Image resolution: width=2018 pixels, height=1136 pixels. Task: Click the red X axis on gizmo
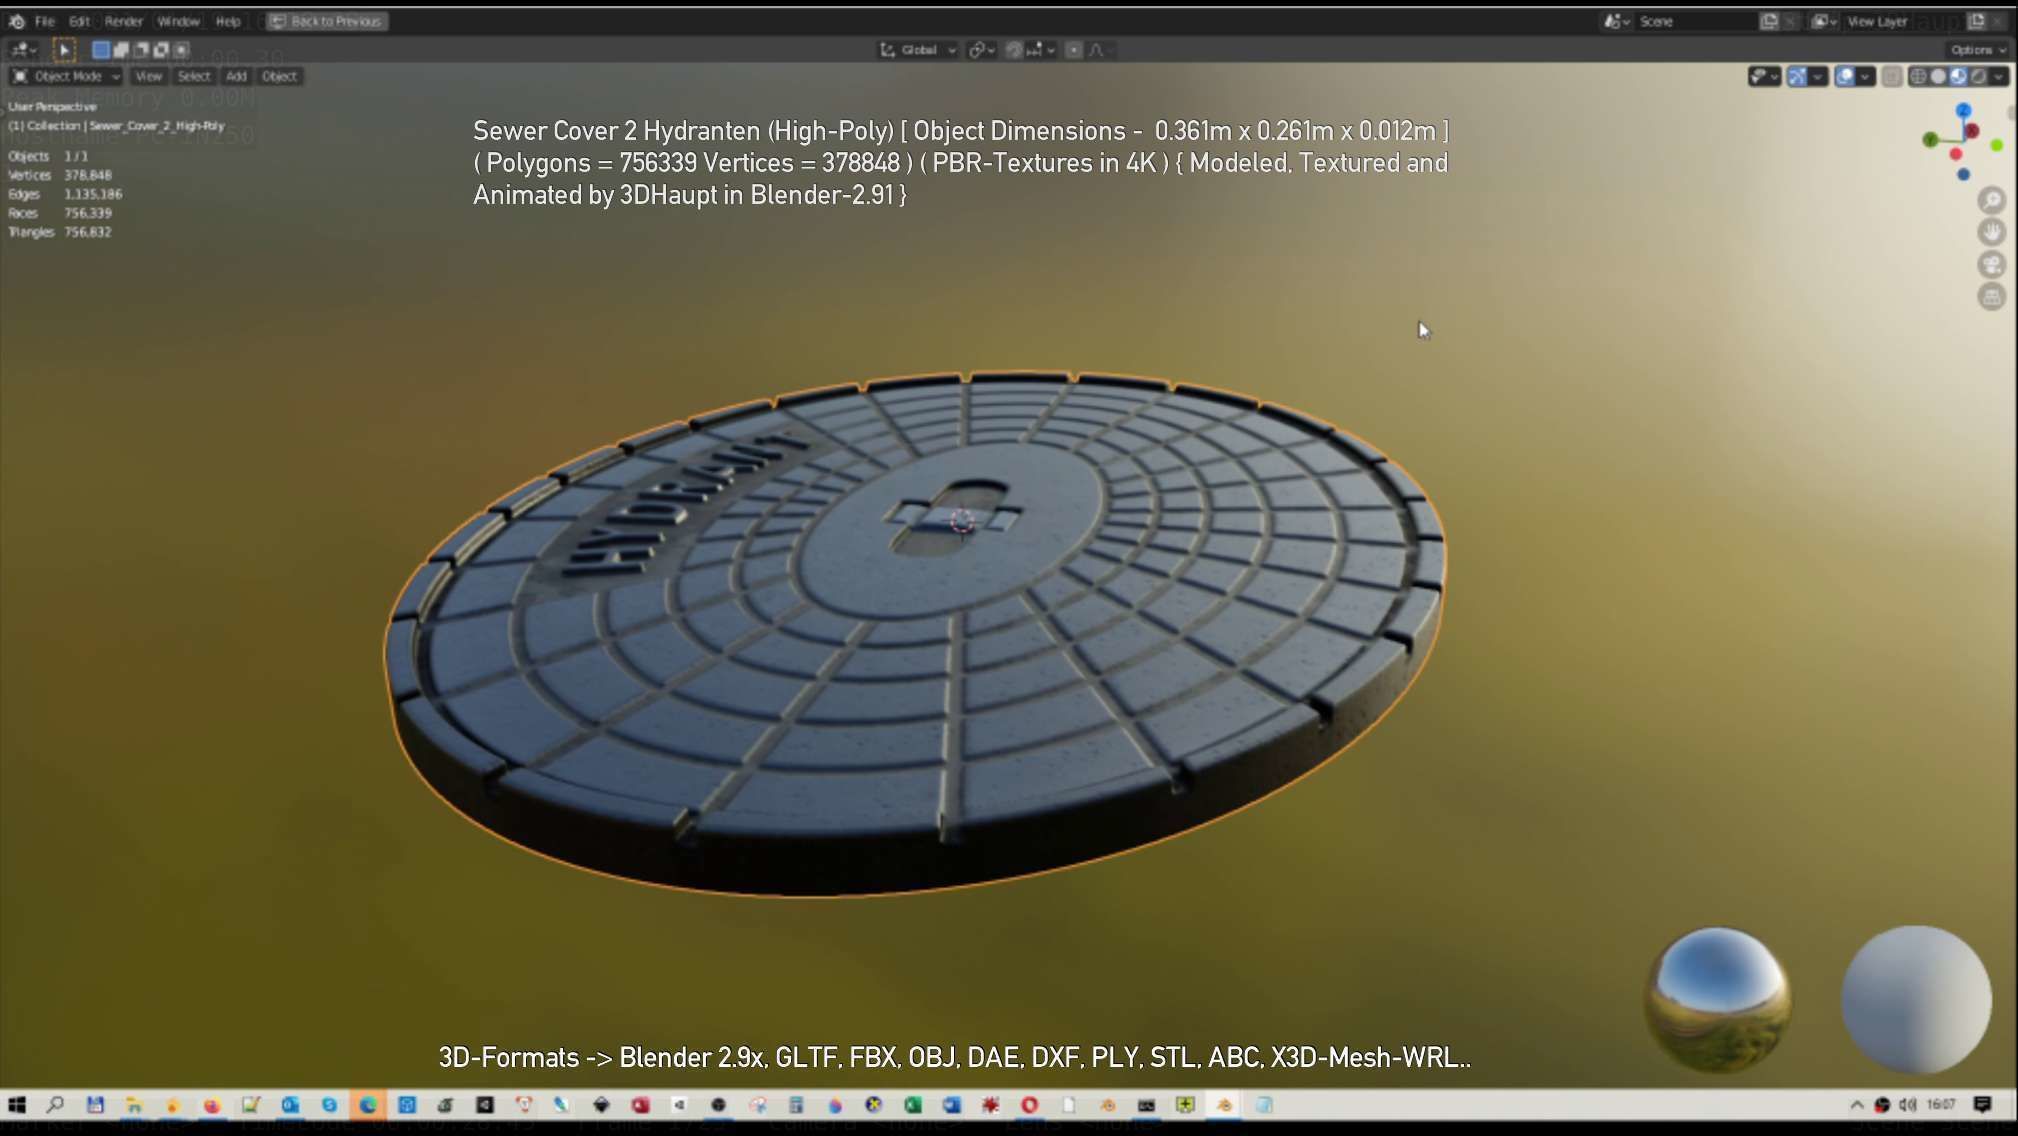click(x=1971, y=131)
